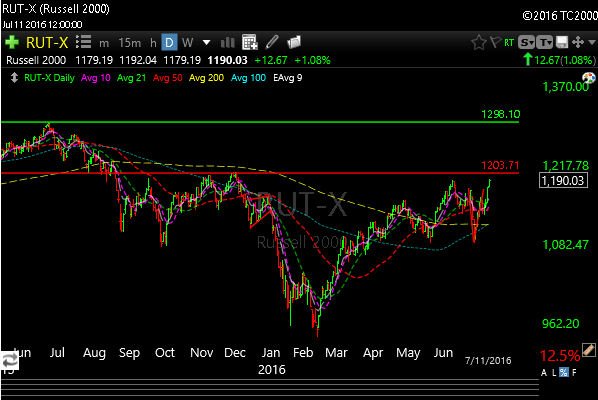Open the color palette icon

coord(589,78)
